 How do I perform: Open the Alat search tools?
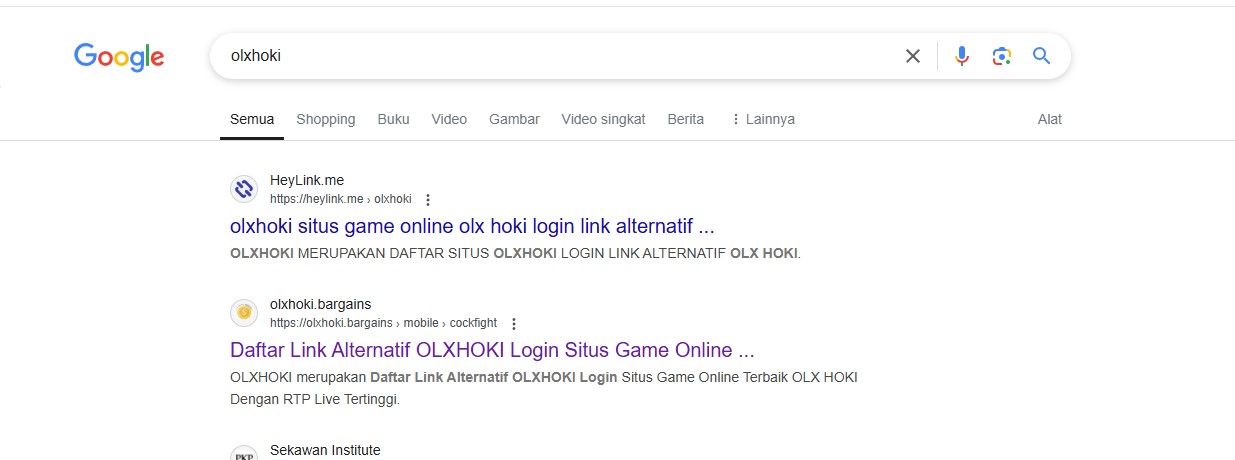[x=1050, y=119]
